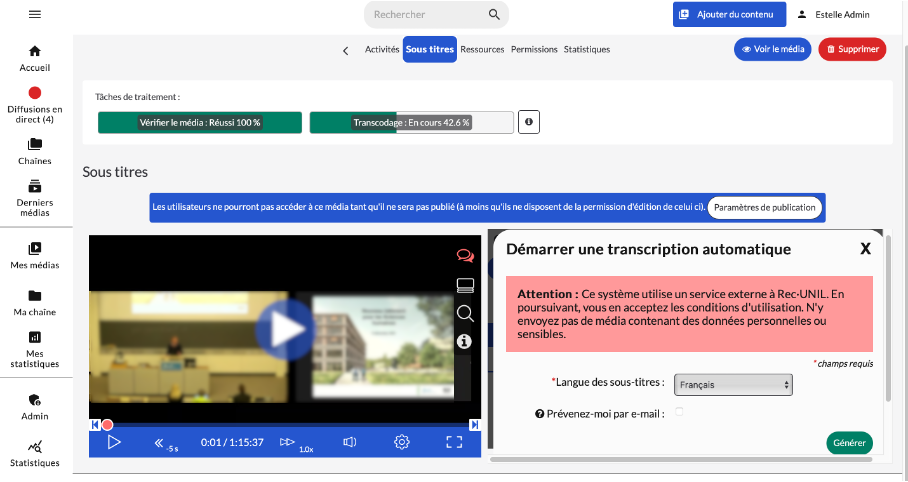The image size is (908, 482).
Task: Click the video timeline progress handle
Action: (107, 425)
